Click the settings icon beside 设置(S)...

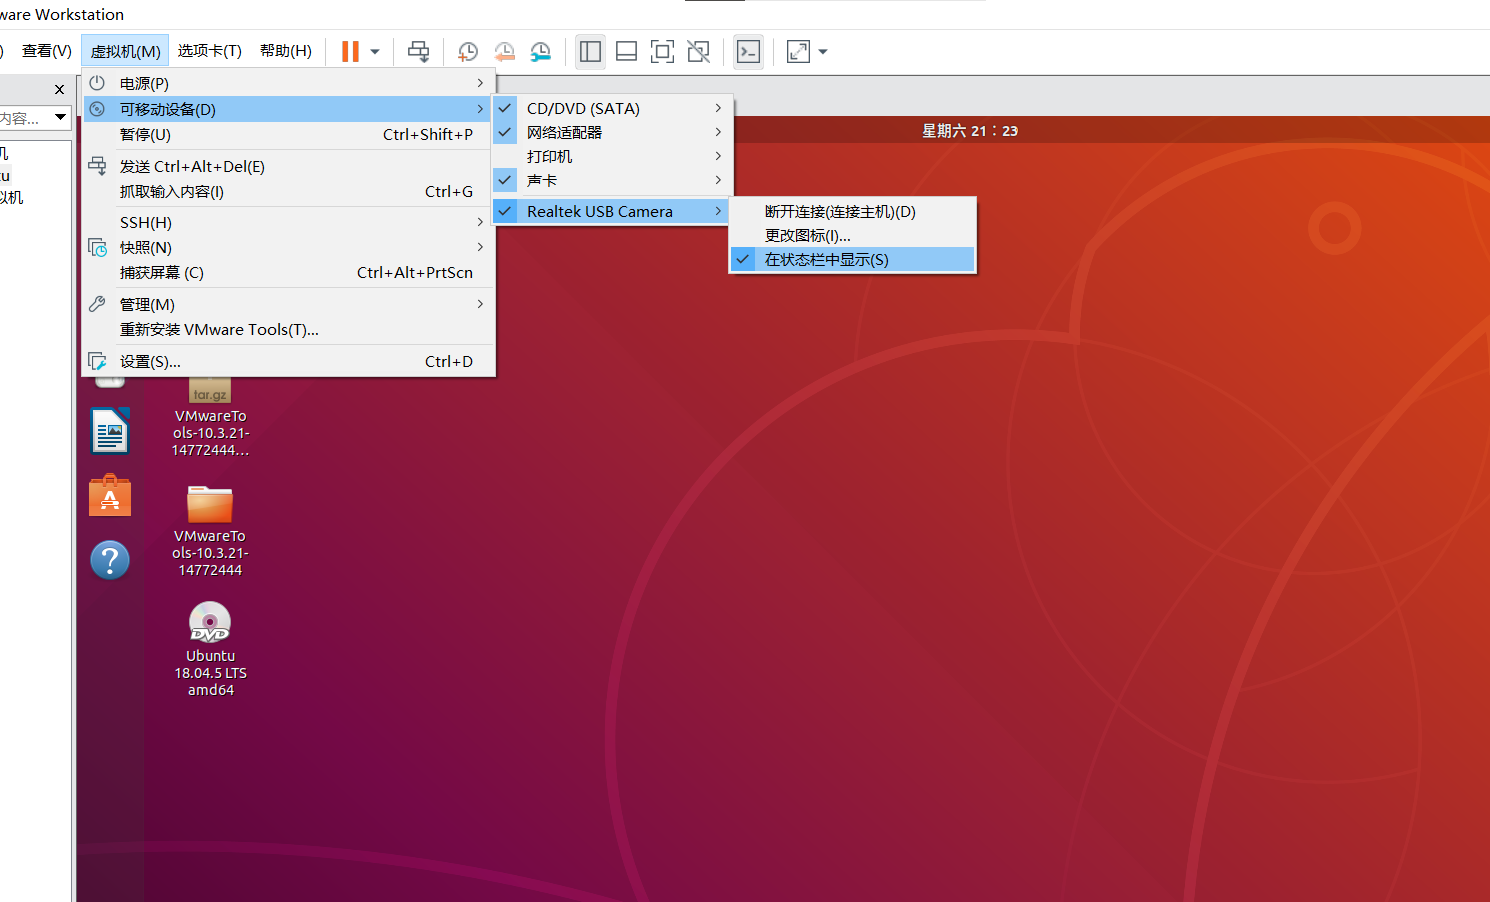coord(97,361)
